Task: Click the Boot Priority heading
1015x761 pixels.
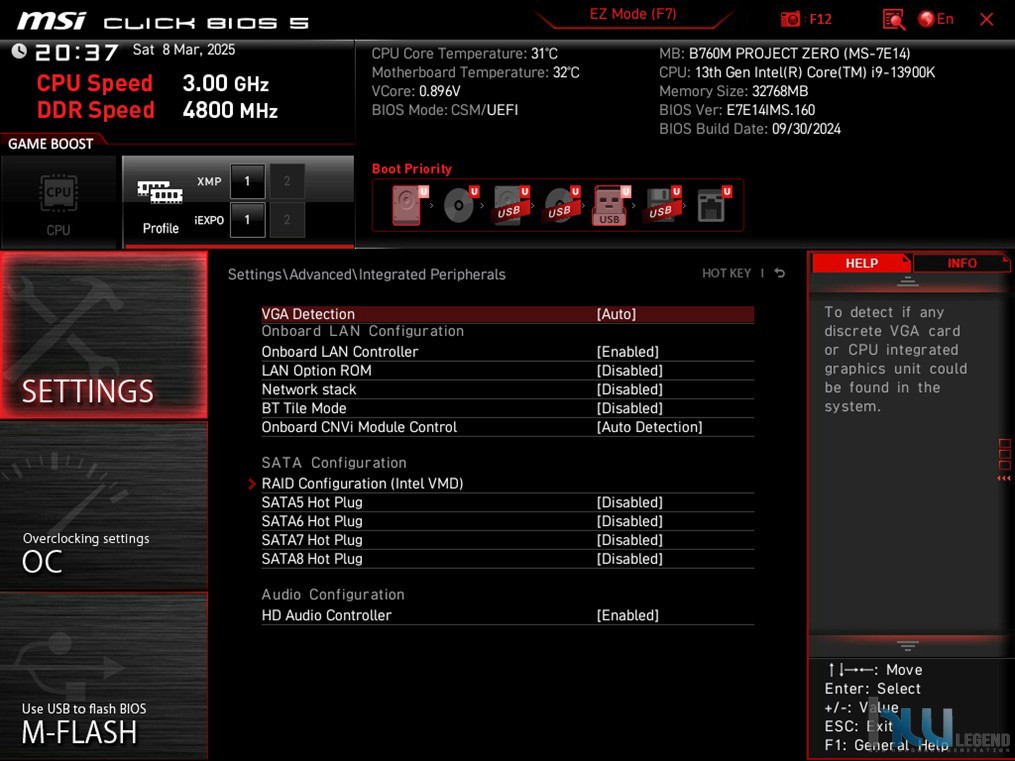Action: [x=412, y=169]
